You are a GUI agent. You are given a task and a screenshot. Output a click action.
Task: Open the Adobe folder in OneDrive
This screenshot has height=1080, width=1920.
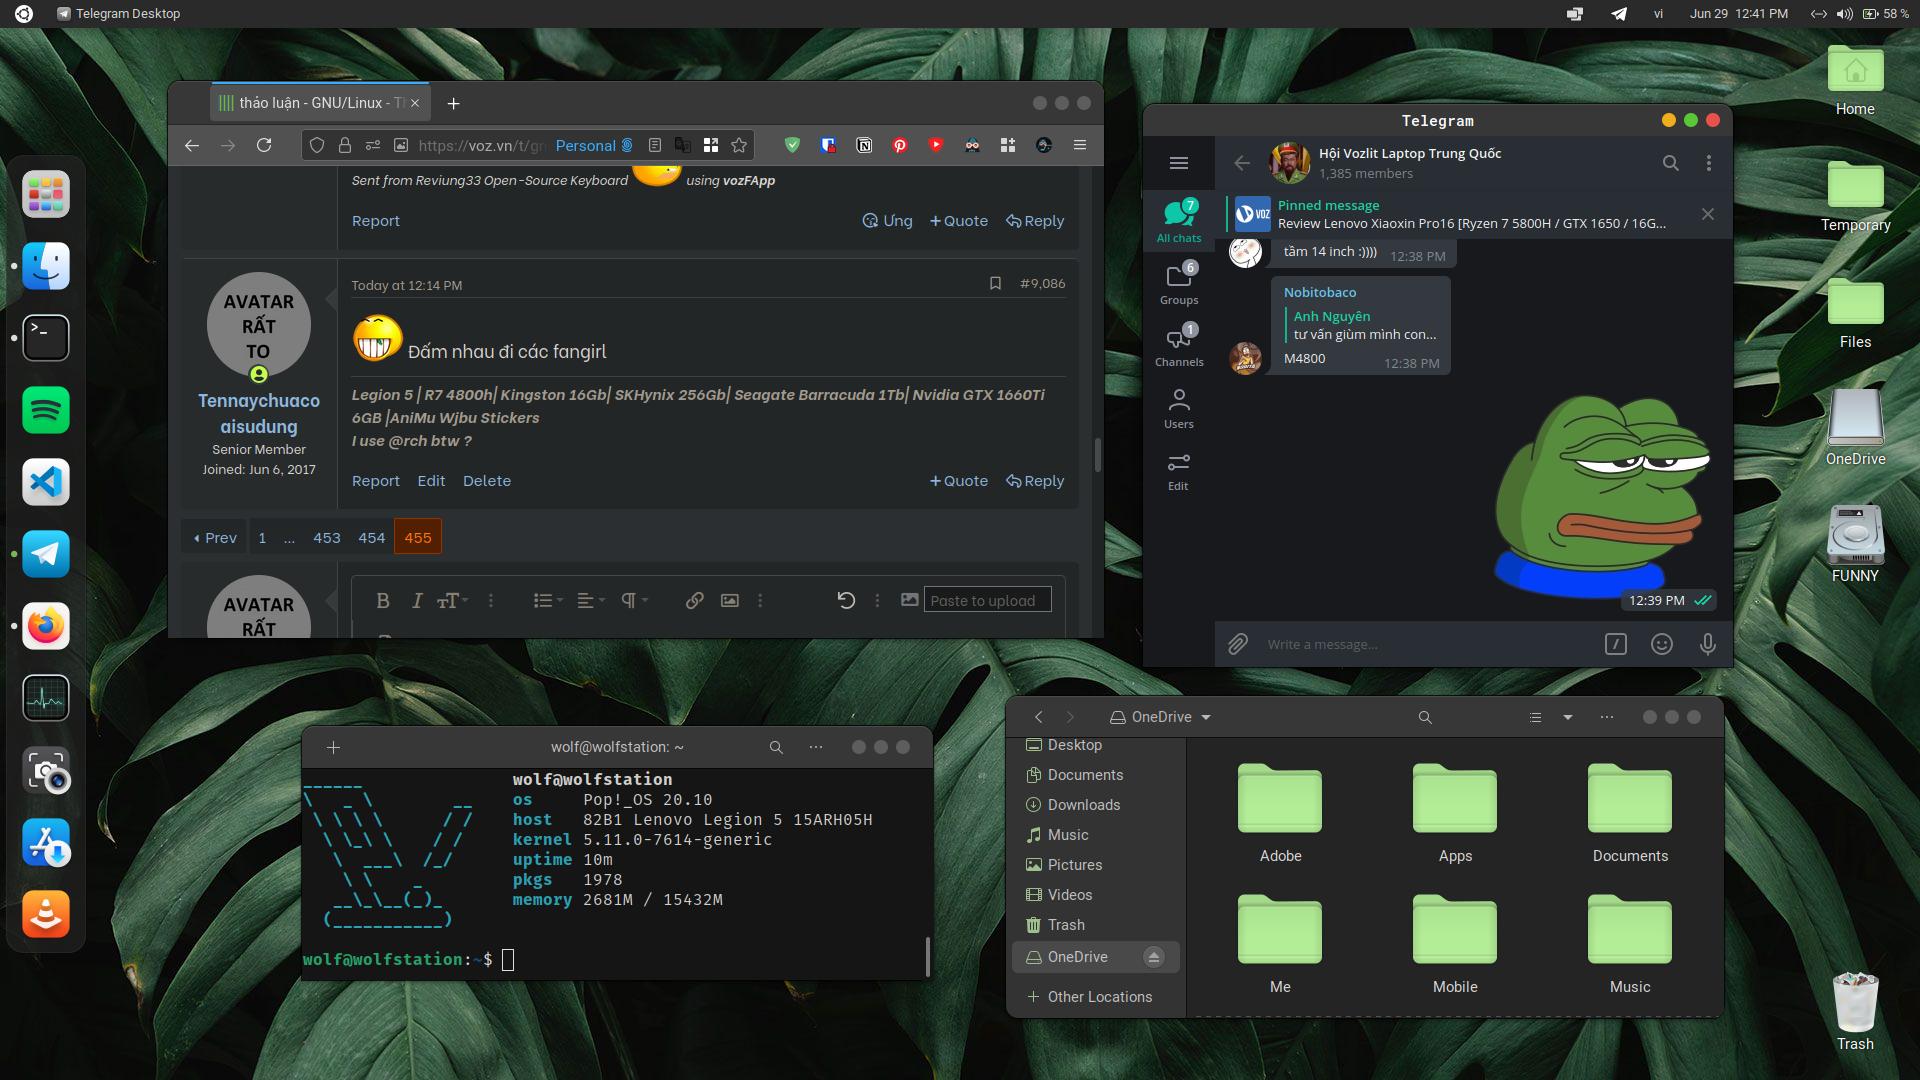pyautogui.click(x=1280, y=812)
